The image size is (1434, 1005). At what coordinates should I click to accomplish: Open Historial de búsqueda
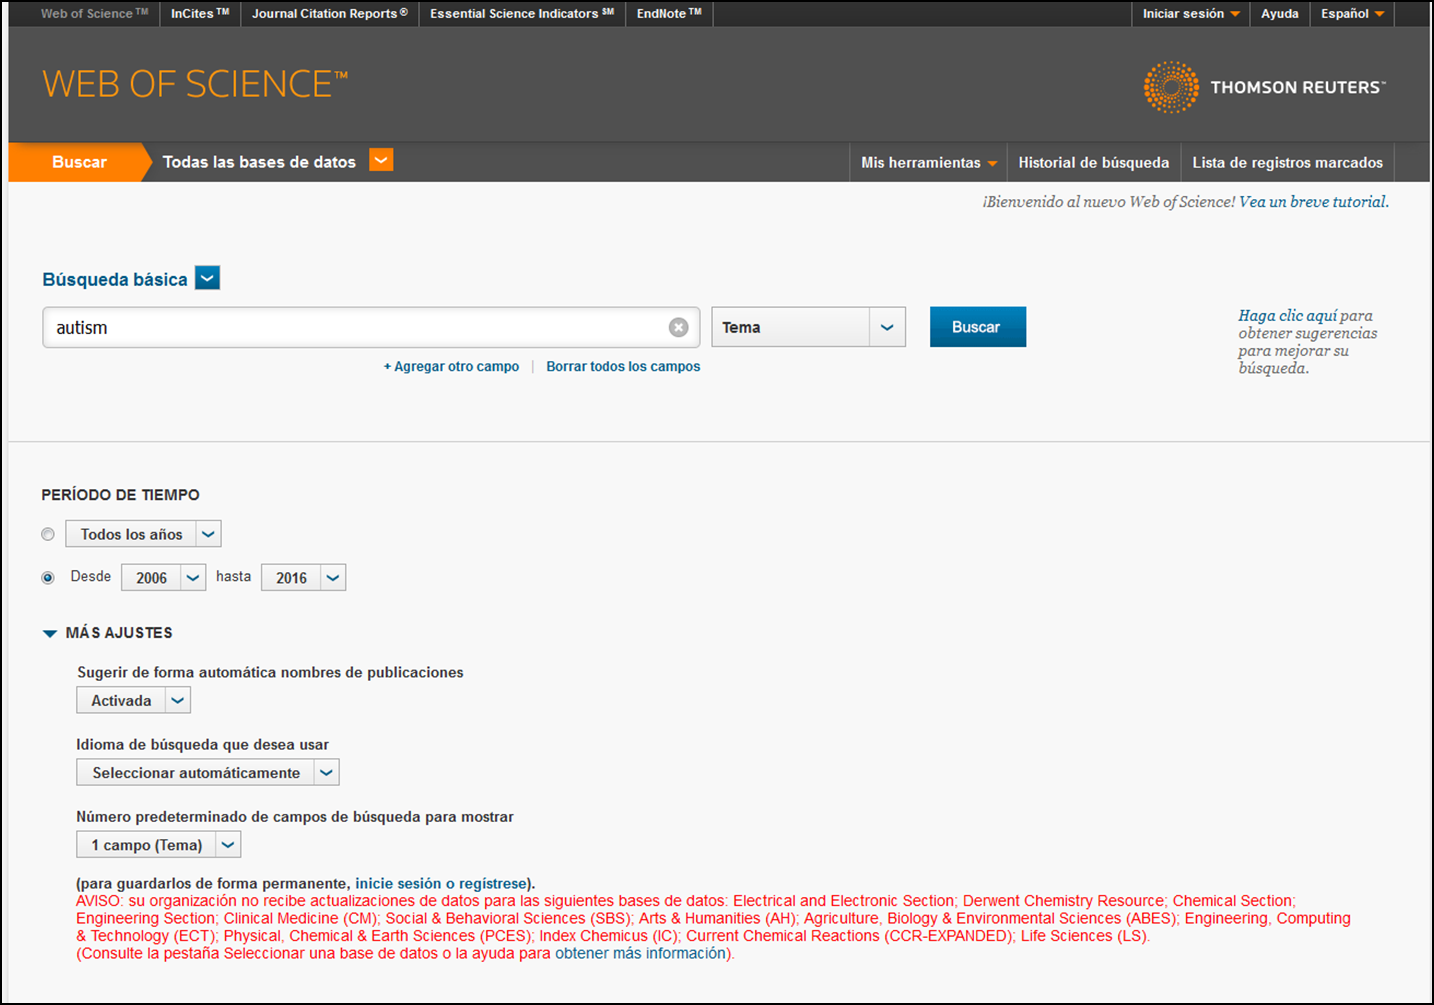(x=1093, y=162)
